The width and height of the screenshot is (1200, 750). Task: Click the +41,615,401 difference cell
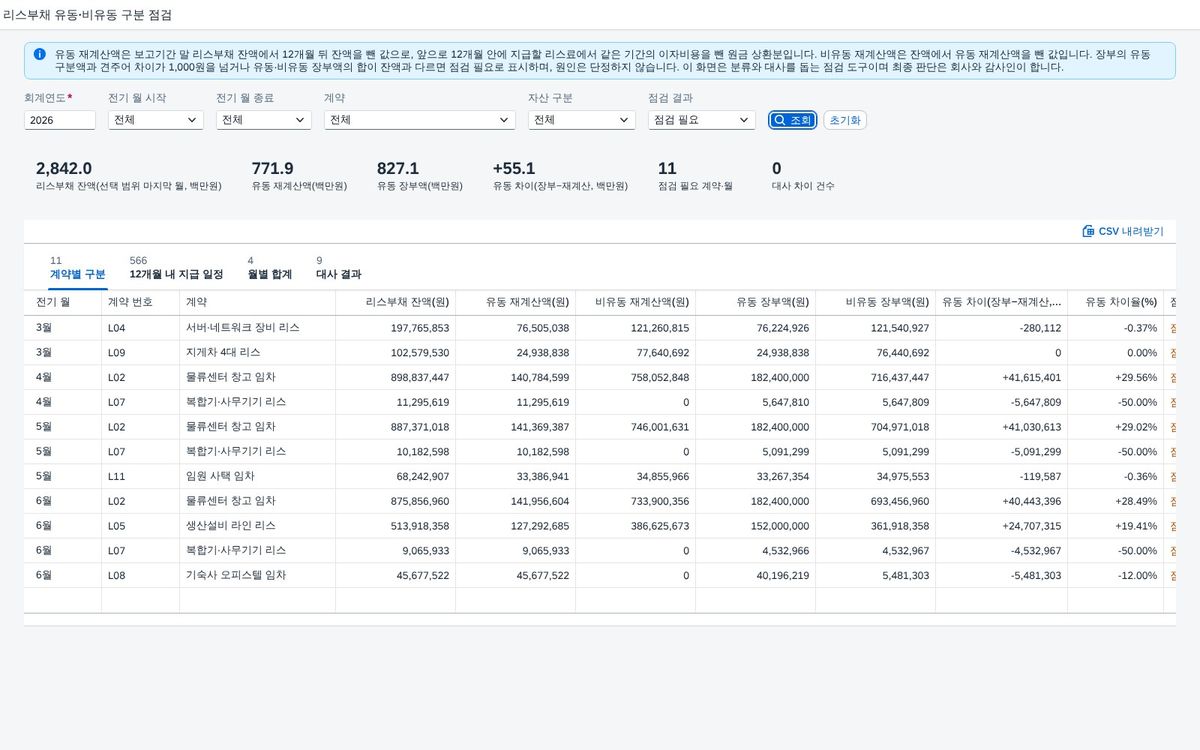[1001, 378]
